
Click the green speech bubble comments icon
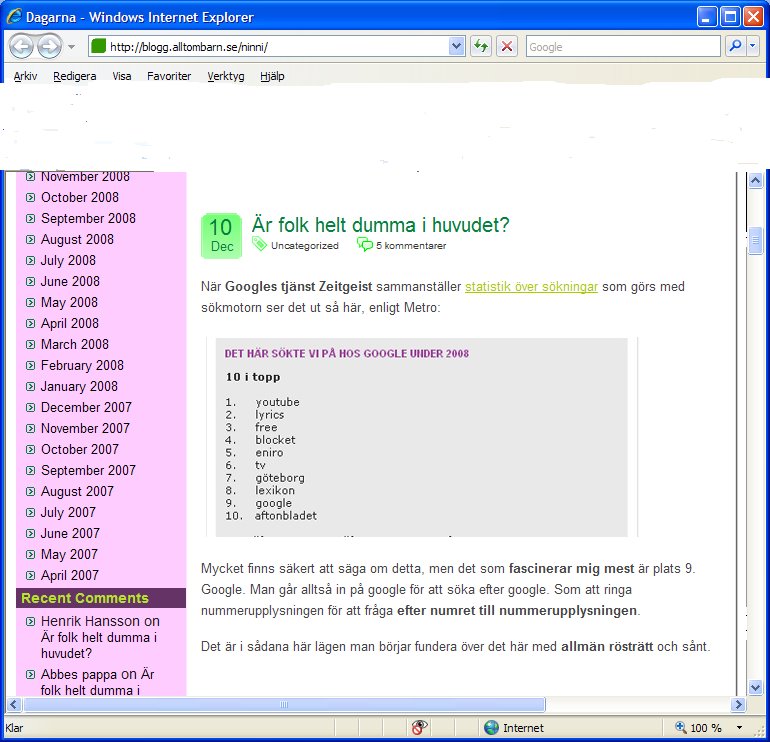point(365,244)
